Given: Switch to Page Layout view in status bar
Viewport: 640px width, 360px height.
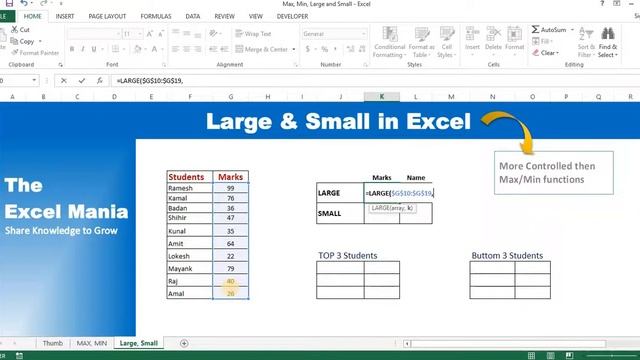Looking at the screenshot, I should tap(550, 356).
